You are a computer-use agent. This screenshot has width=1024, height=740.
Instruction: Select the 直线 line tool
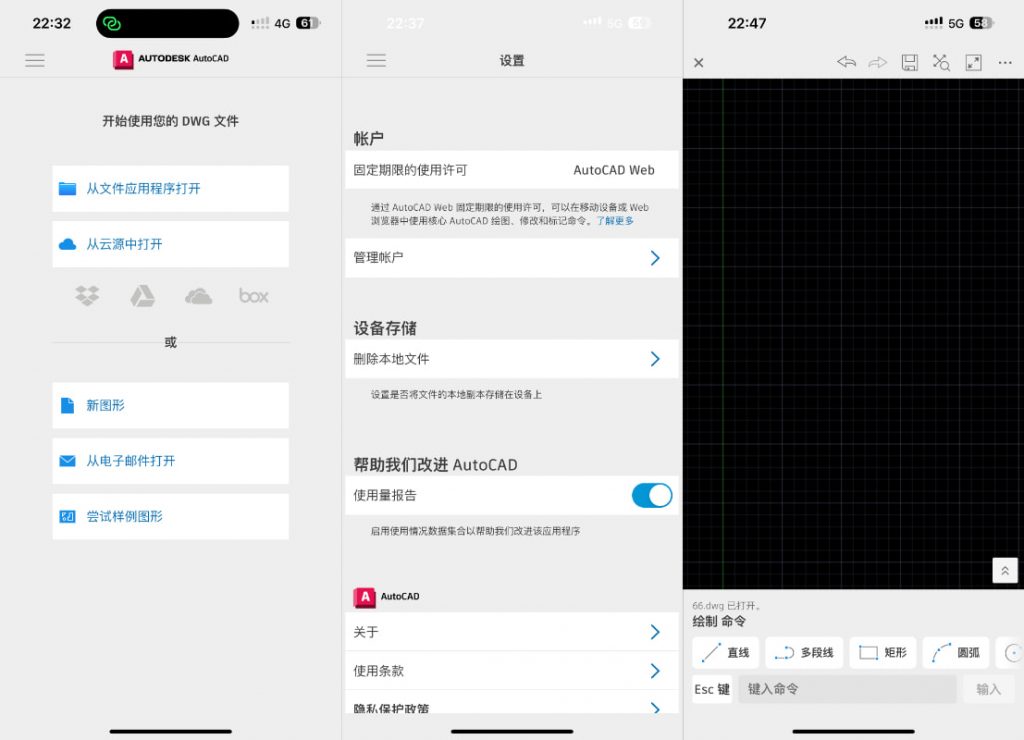pos(726,652)
